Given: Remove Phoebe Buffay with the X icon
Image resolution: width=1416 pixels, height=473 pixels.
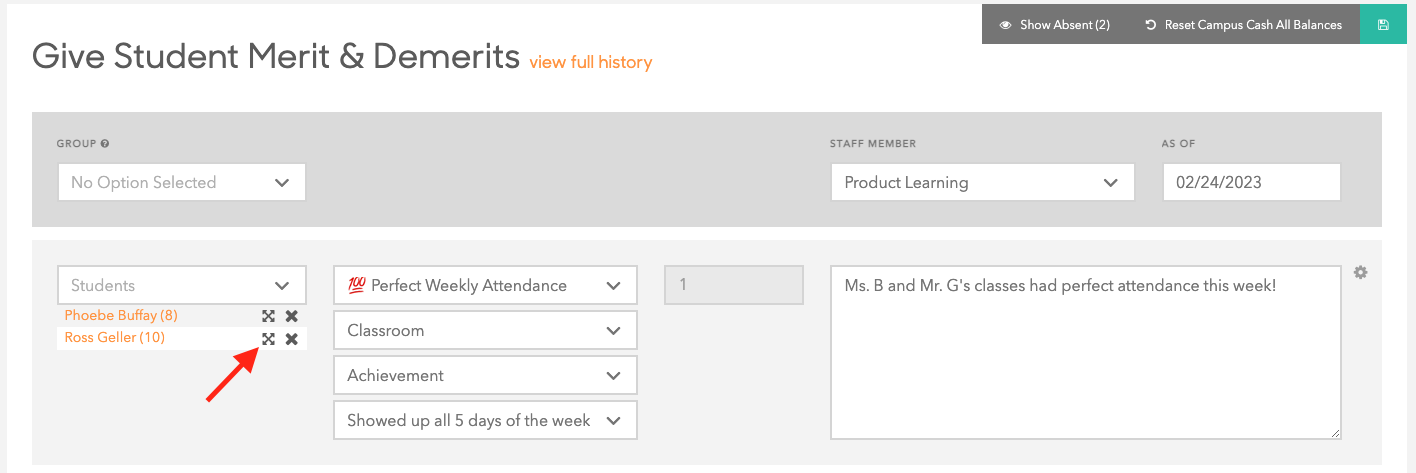Looking at the screenshot, I should 291,316.
